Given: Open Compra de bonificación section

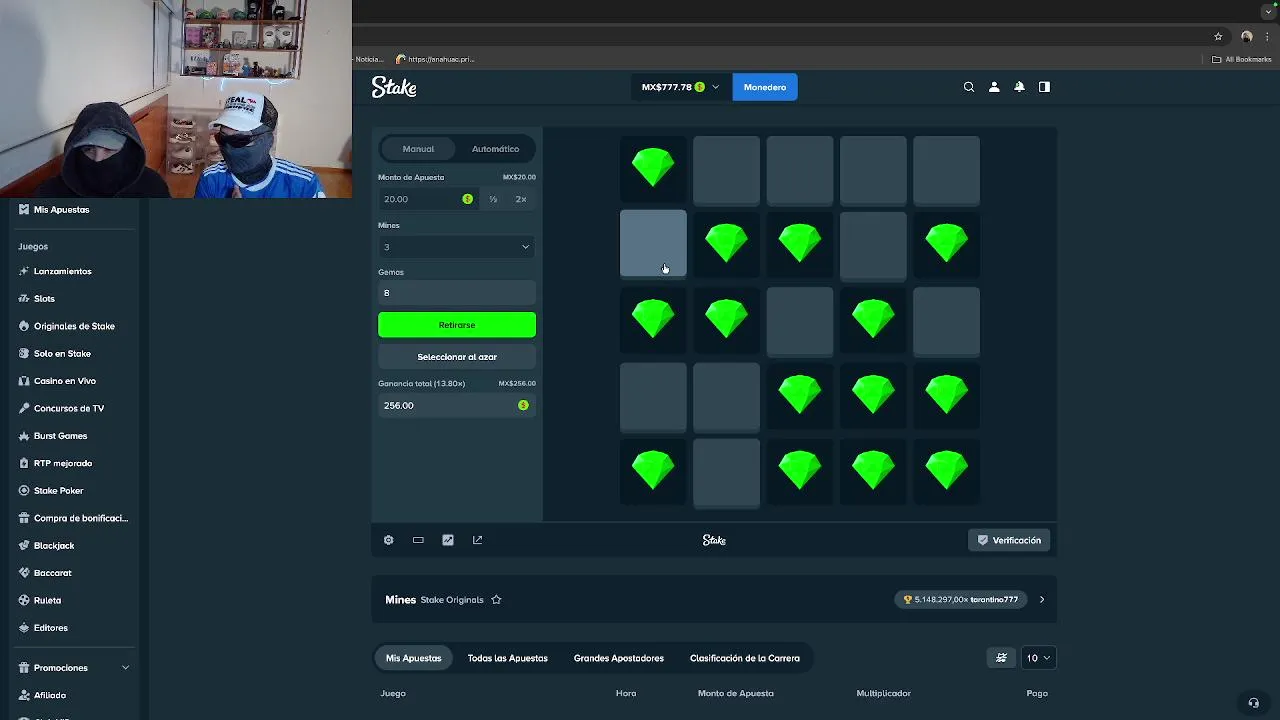Looking at the screenshot, I should [x=80, y=518].
